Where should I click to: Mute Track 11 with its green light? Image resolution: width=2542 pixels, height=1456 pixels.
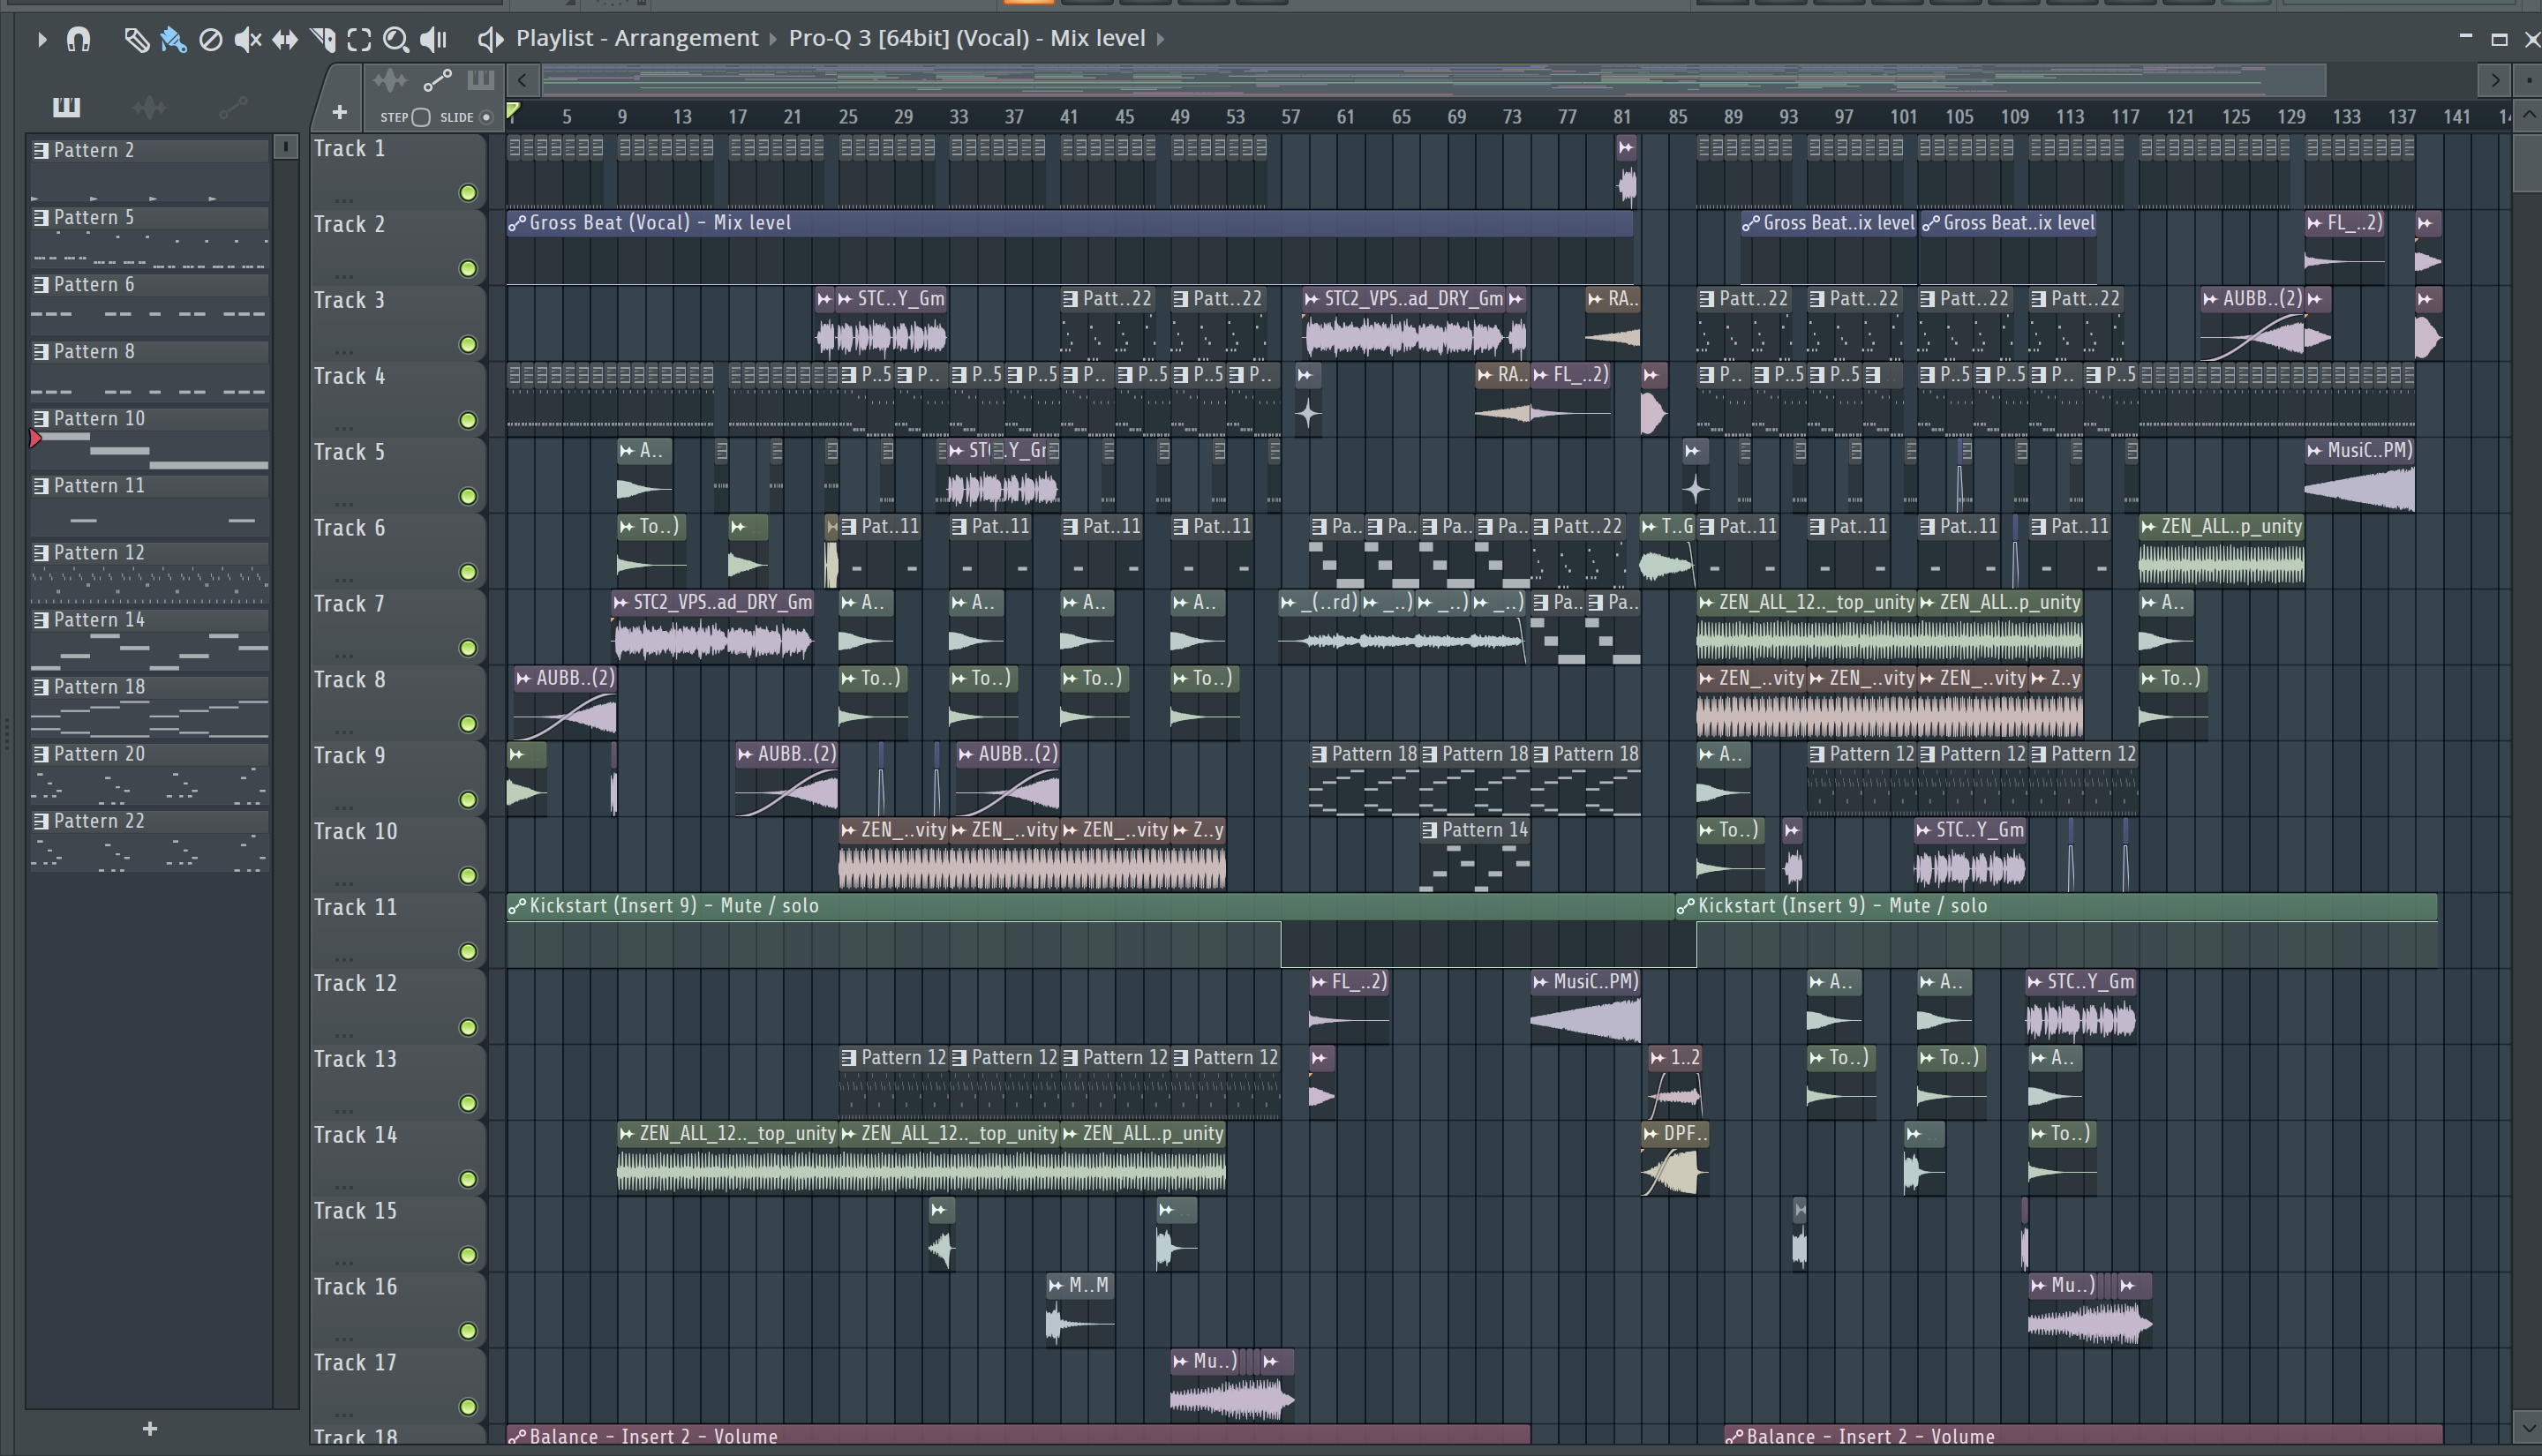[x=467, y=952]
